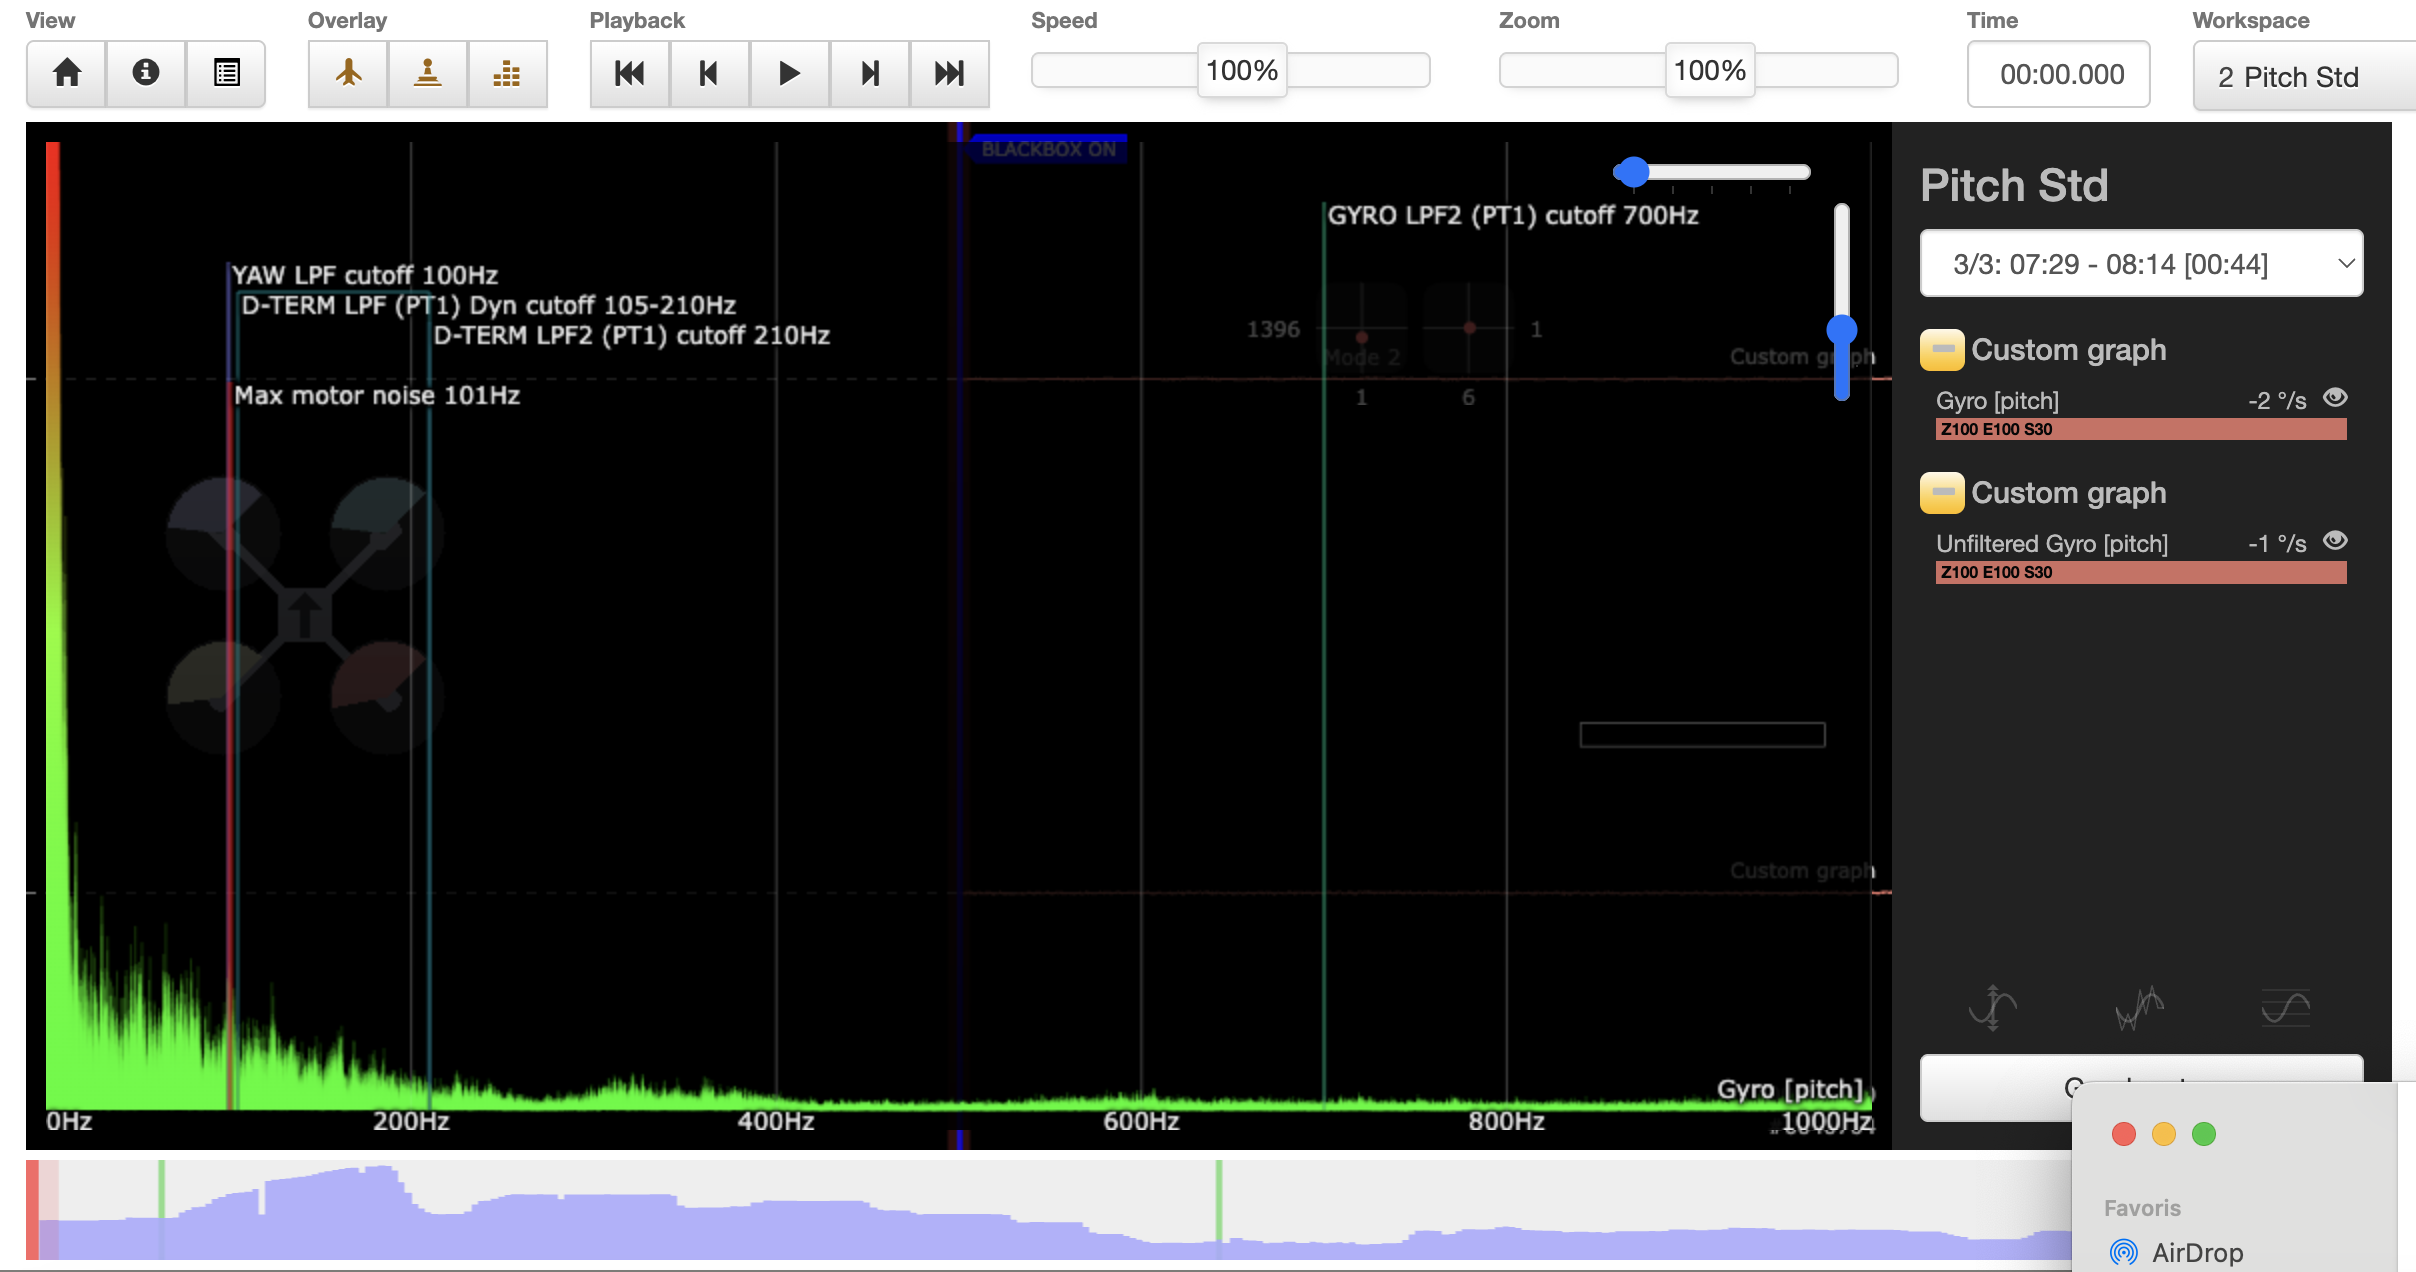Step forward one frame
2416x1272 pixels.
coord(870,73)
